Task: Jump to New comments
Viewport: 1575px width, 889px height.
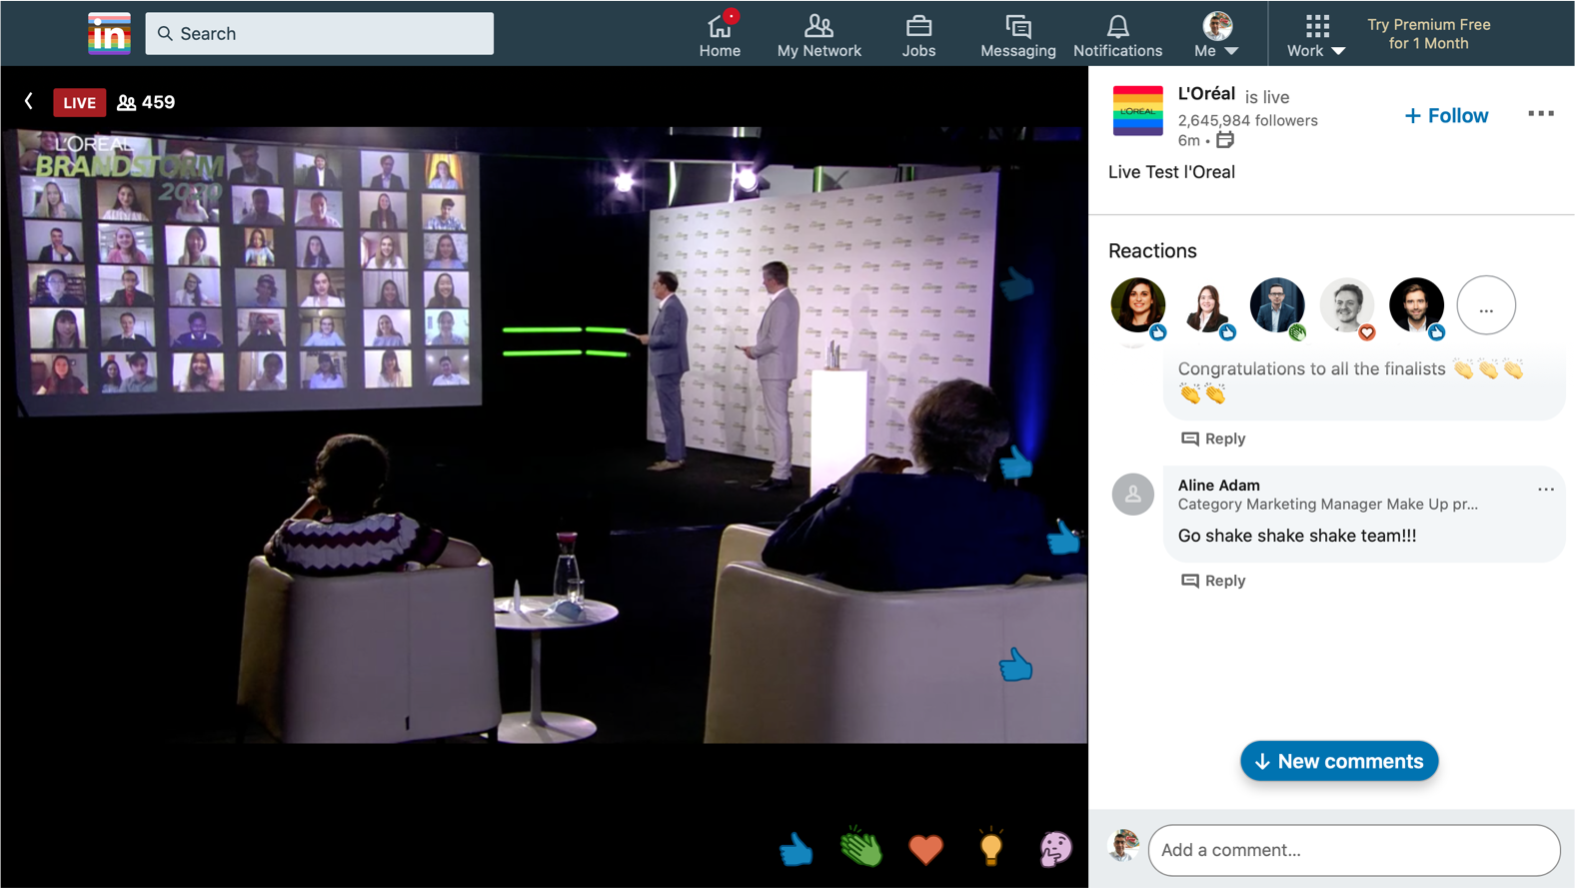Action: (x=1339, y=761)
